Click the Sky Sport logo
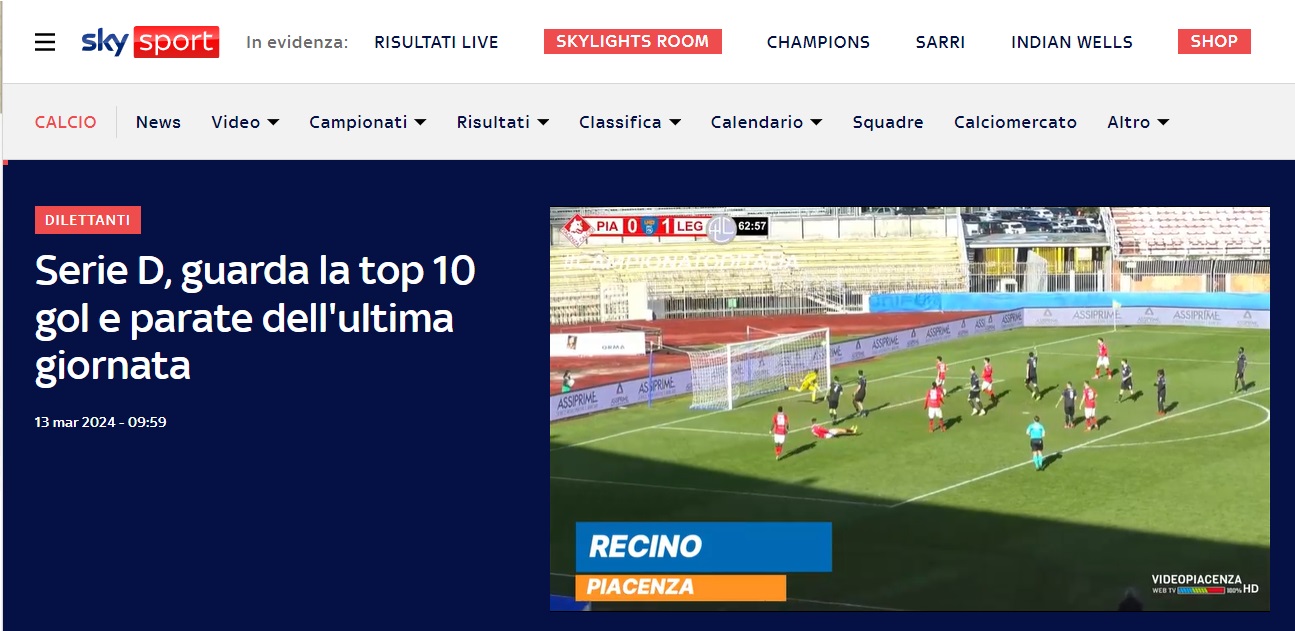Image resolution: width=1295 pixels, height=631 pixels. (150, 42)
